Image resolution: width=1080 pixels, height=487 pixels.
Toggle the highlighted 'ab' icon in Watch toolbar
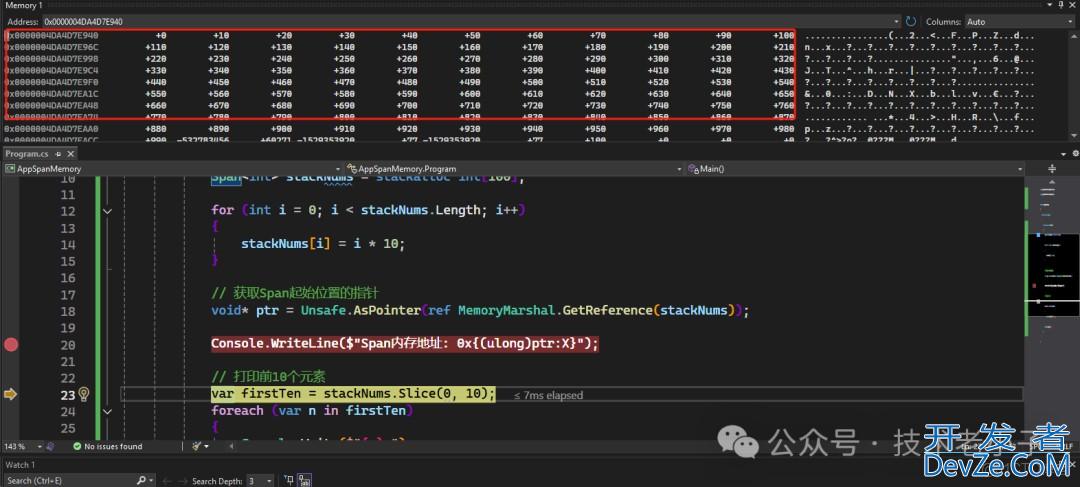(304, 481)
